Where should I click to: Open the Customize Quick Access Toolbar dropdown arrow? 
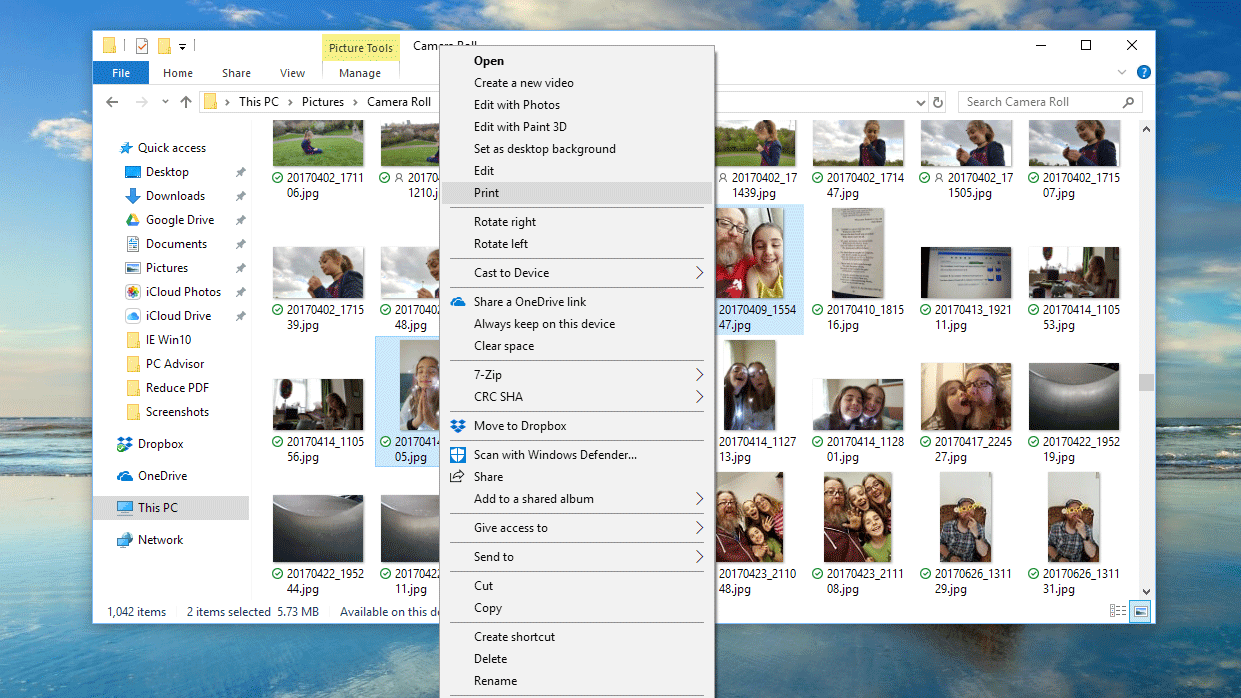click(x=183, y=47)
